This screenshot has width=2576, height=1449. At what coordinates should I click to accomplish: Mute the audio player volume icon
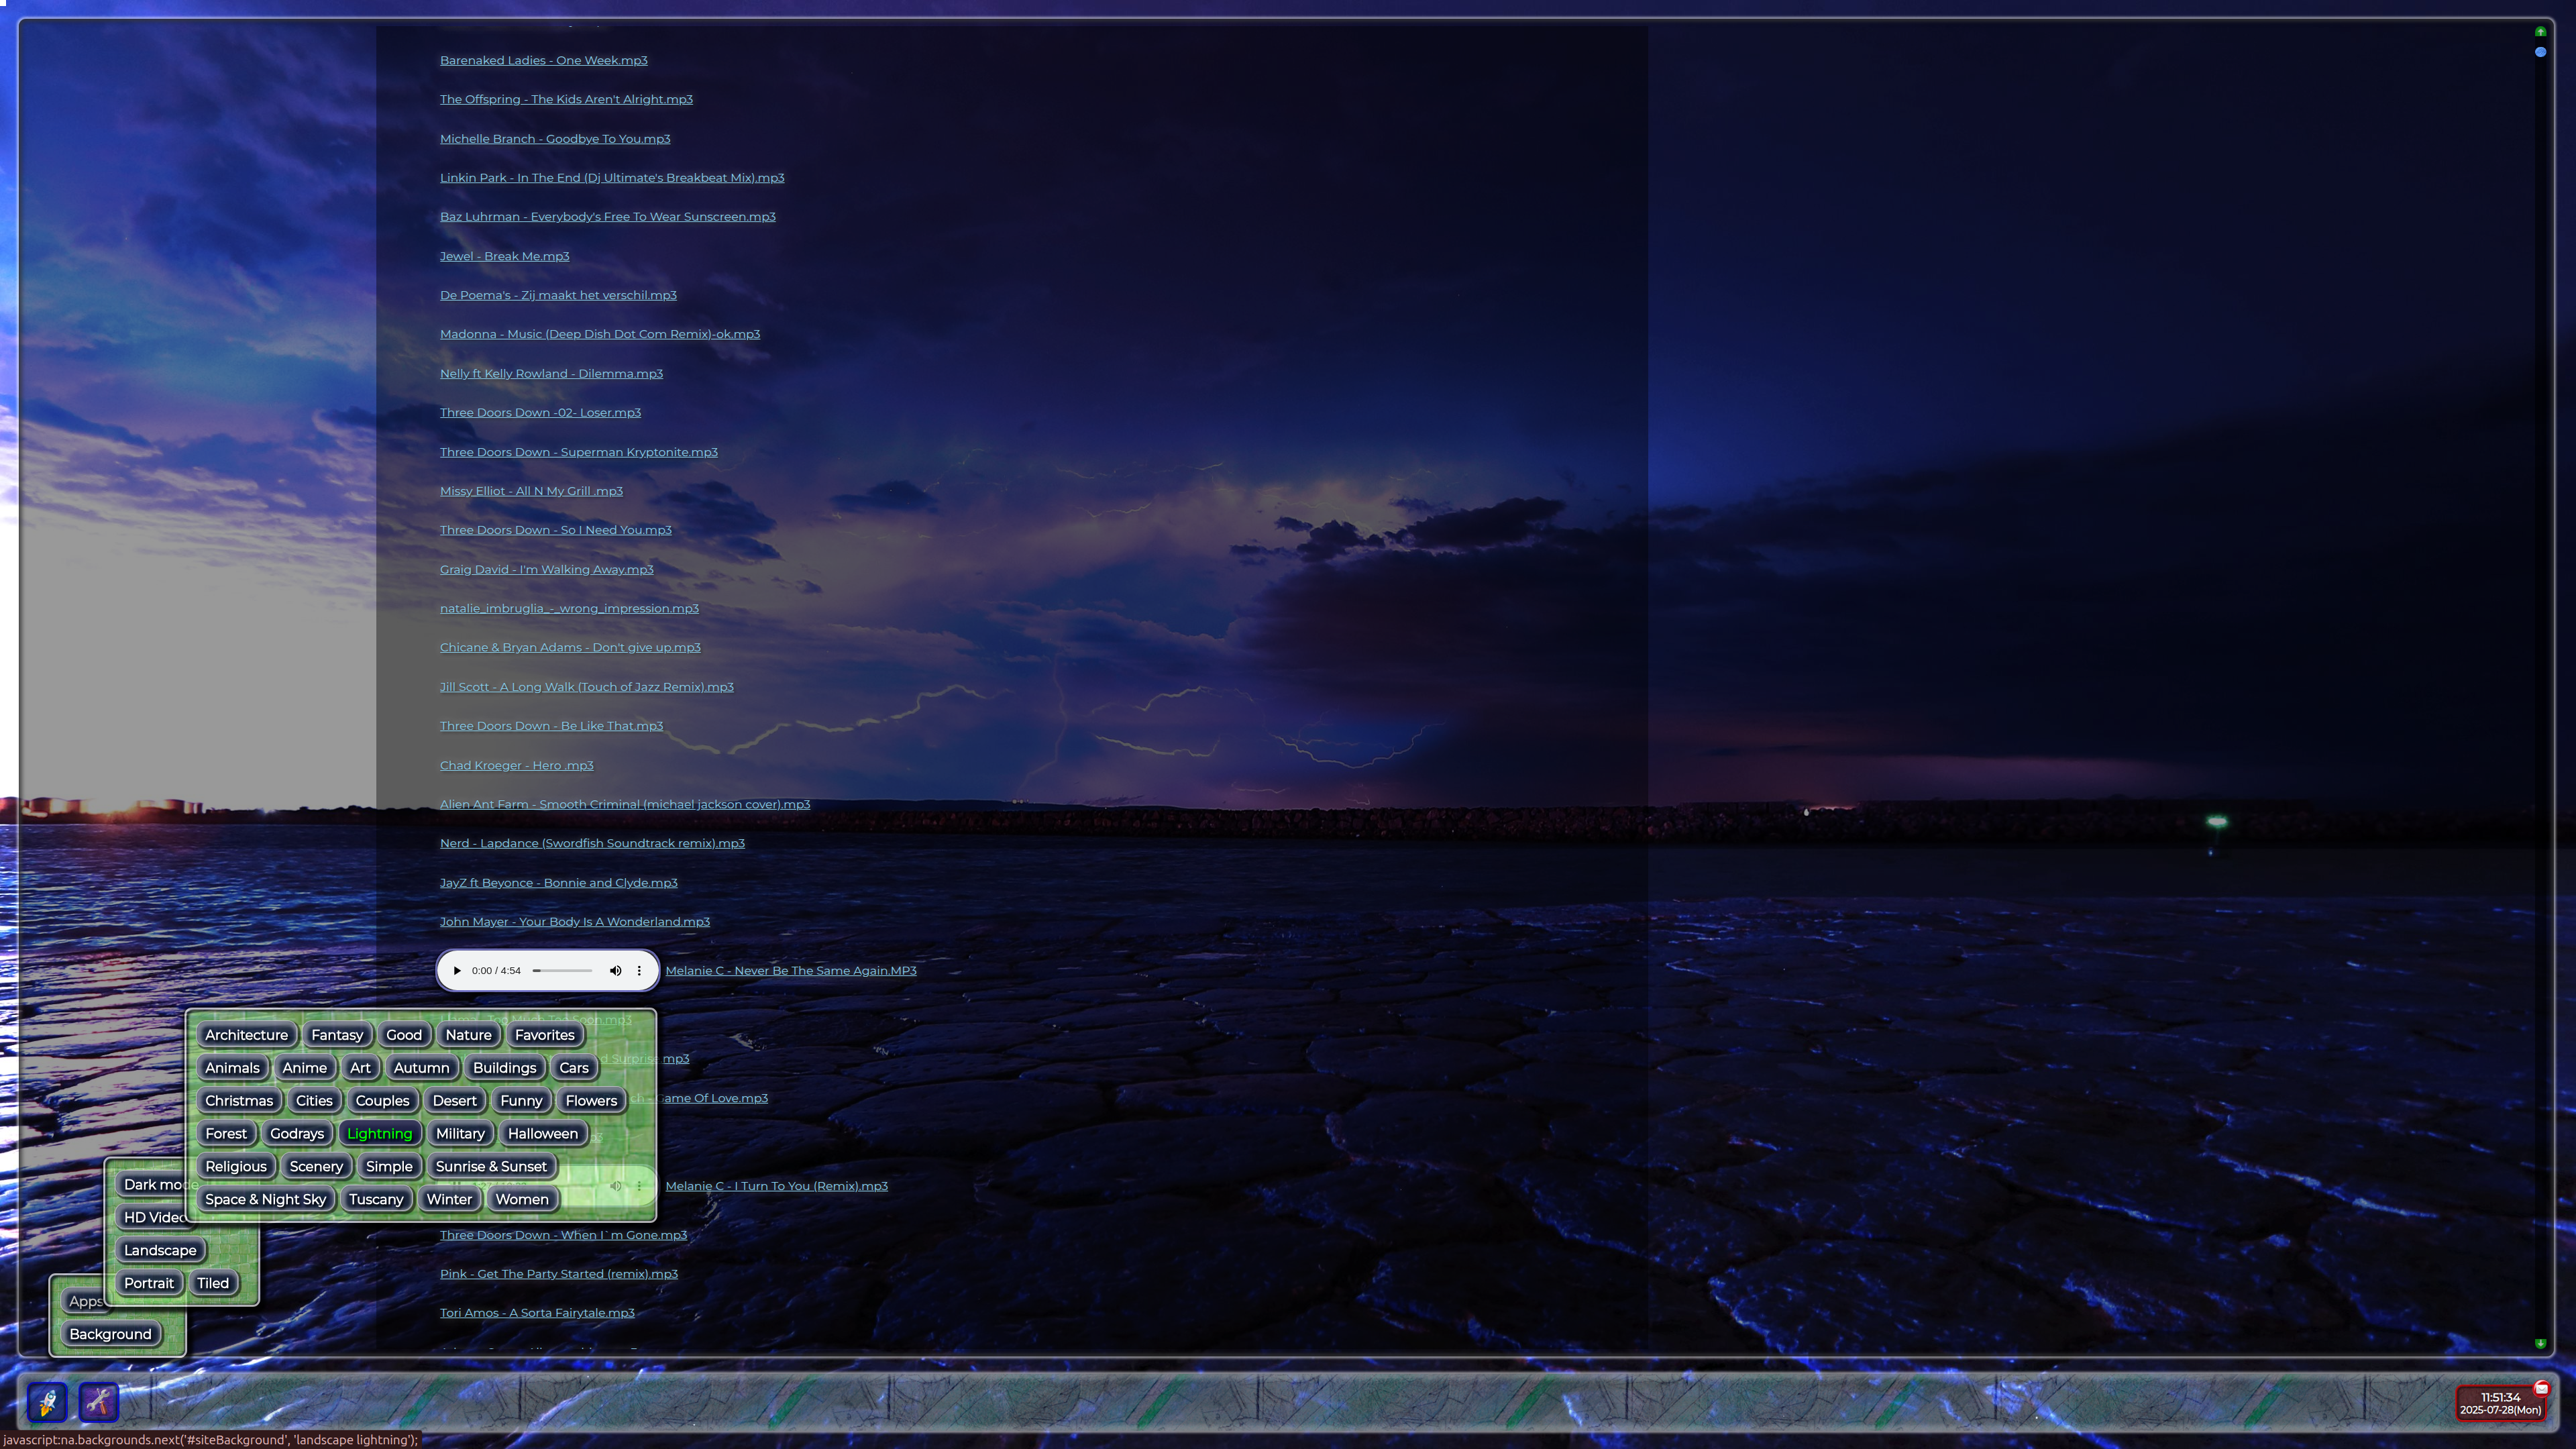point(615,971)
